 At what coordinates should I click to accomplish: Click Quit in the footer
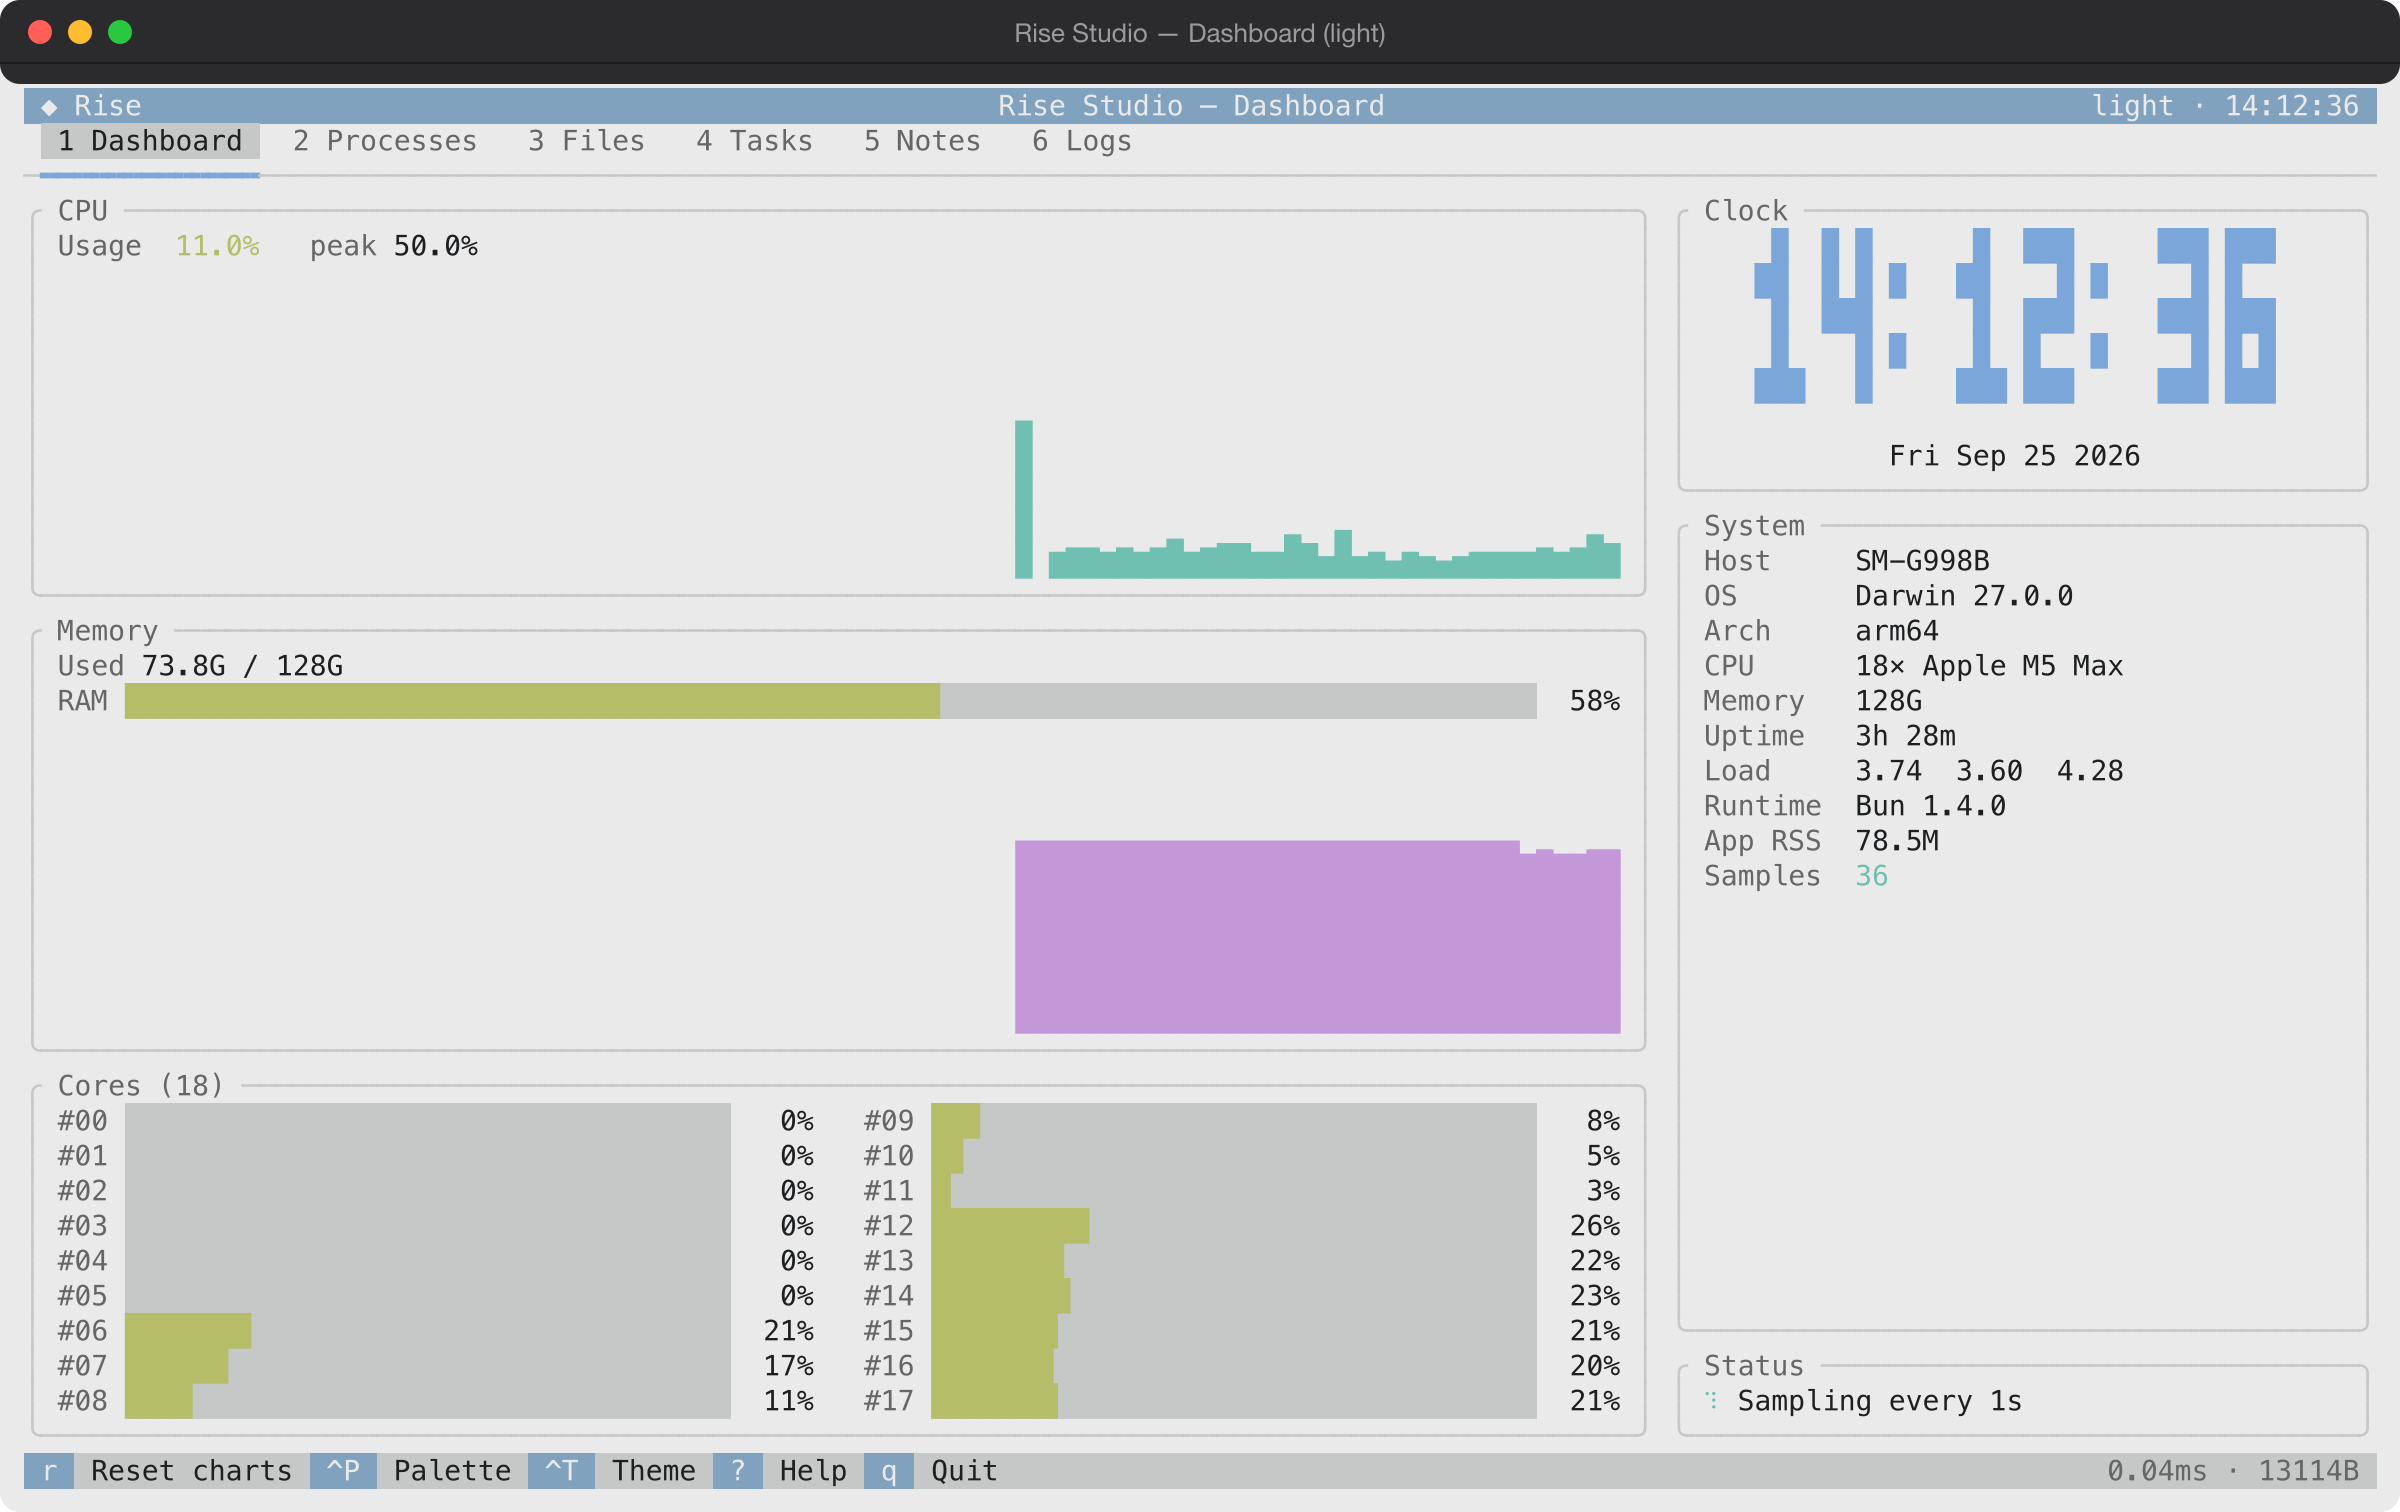(964, 1471)
